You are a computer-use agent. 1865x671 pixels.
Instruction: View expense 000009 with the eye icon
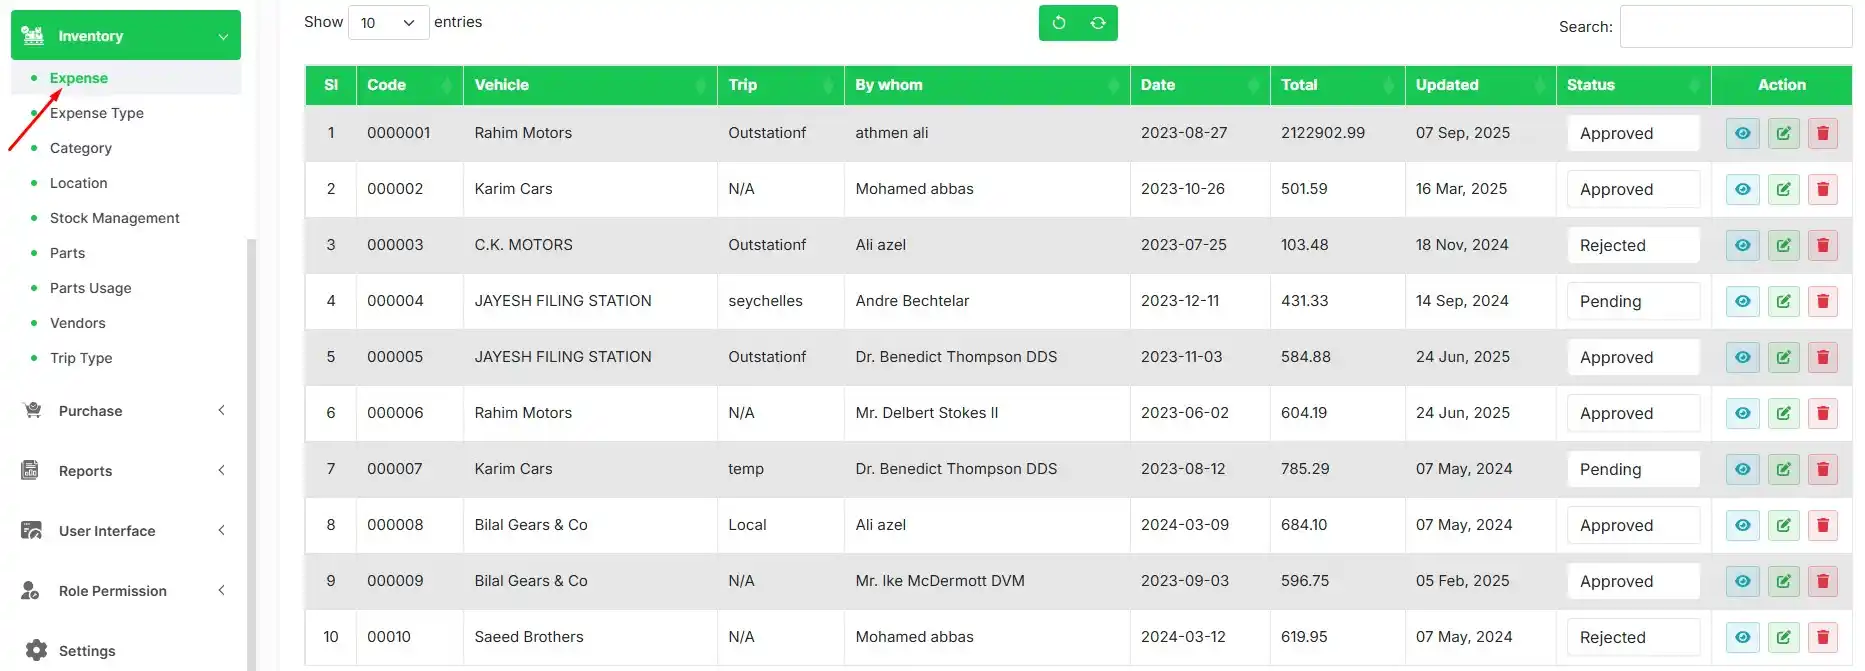[1743, 581]
